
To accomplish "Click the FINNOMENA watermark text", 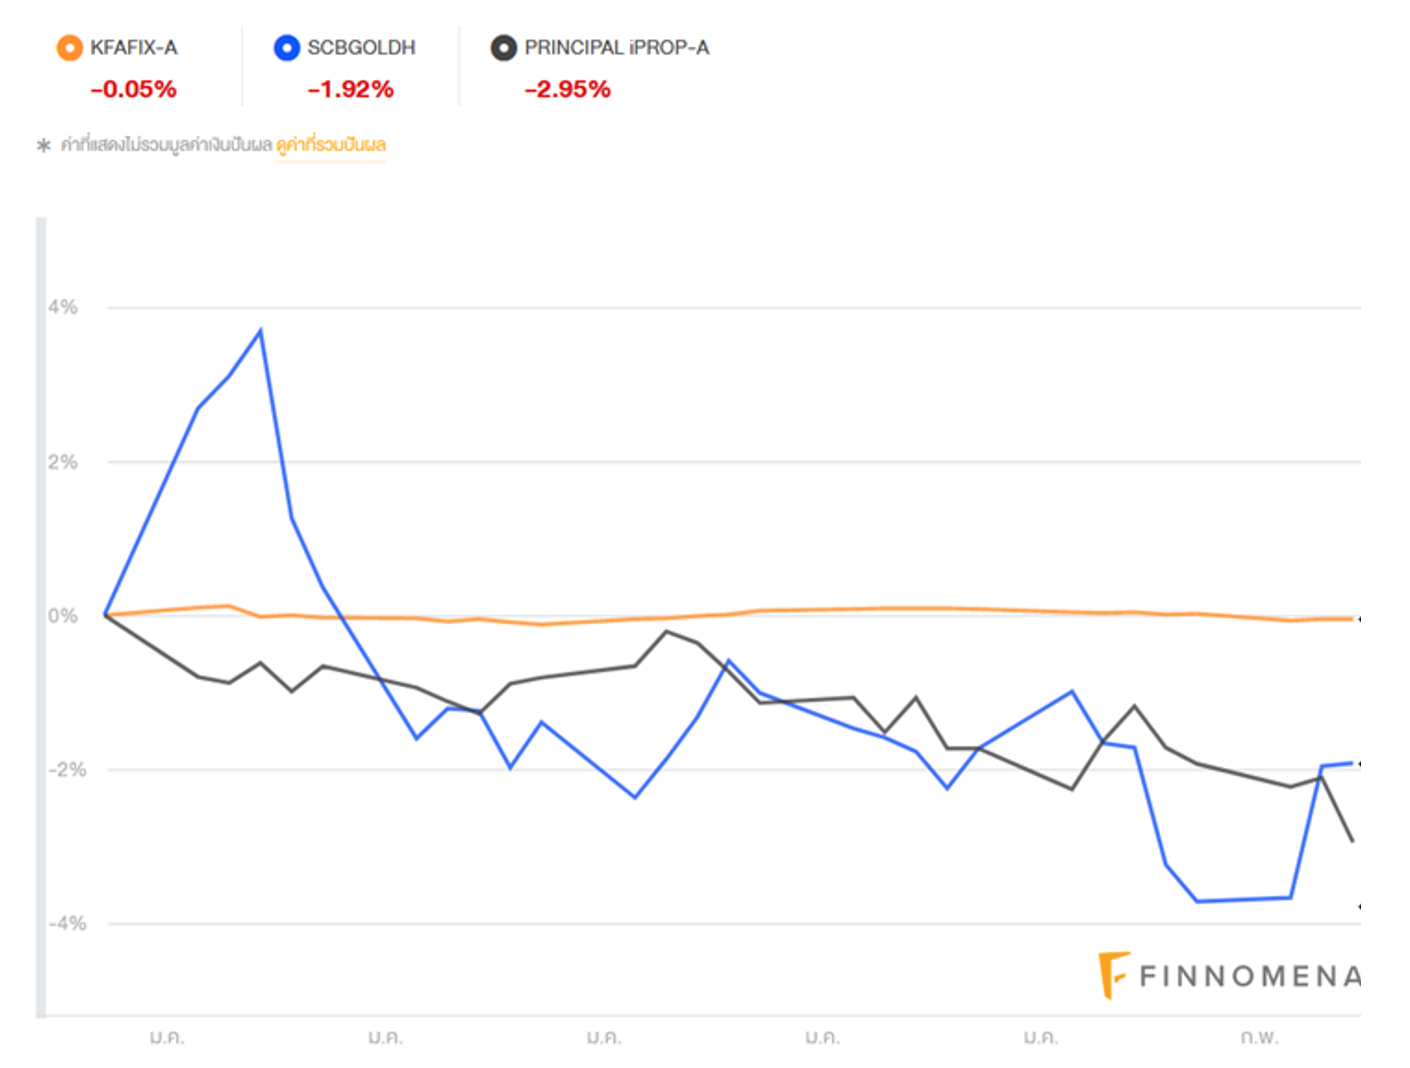I will point(1250,976).
